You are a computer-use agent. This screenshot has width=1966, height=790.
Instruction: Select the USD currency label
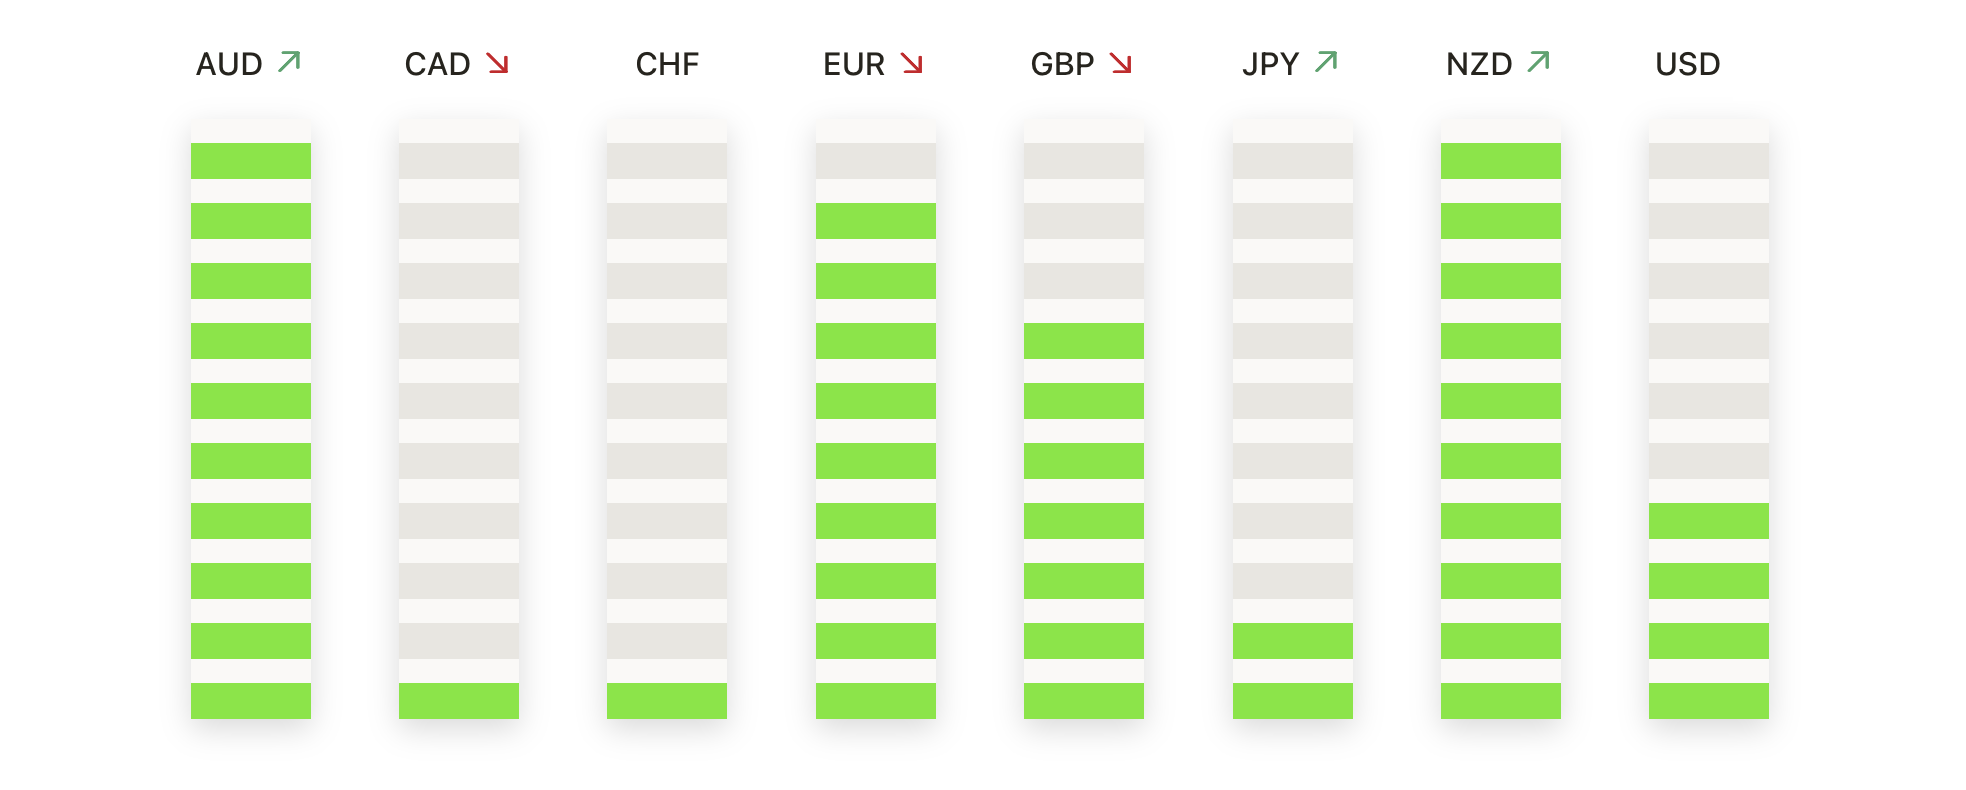tap(1688, 64)
